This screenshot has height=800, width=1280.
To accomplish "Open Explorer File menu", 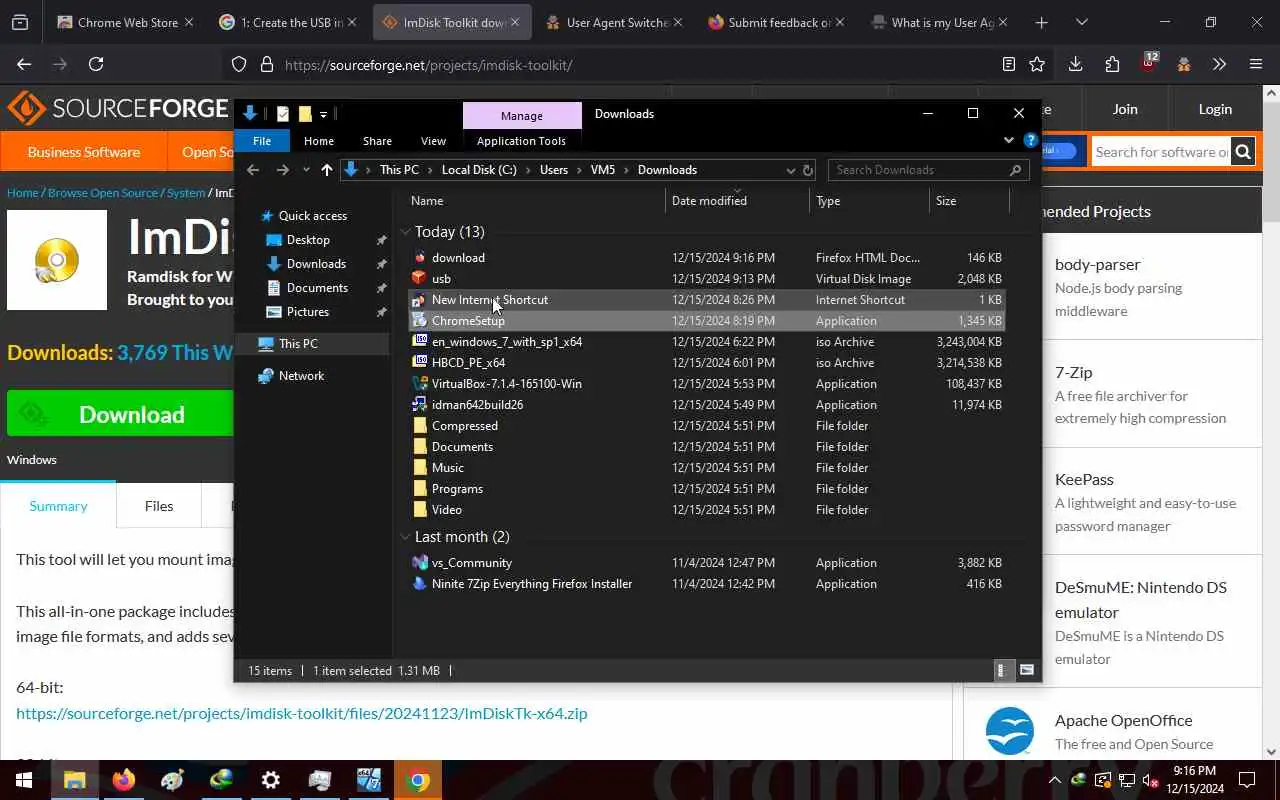I will (x=262, y=141).
